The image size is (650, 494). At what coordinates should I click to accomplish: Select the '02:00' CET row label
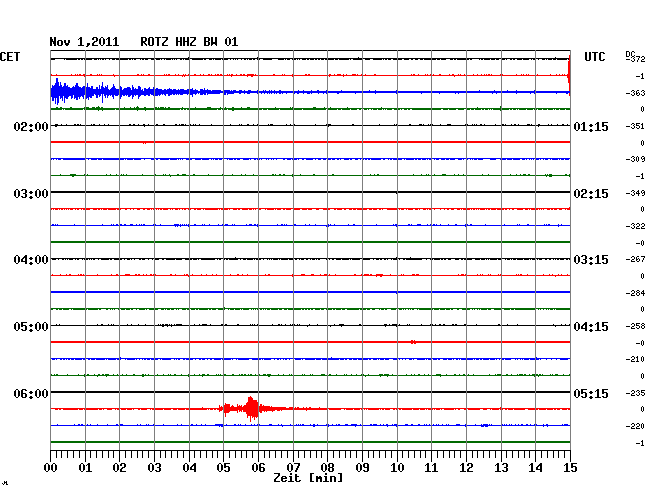(31, 126)
